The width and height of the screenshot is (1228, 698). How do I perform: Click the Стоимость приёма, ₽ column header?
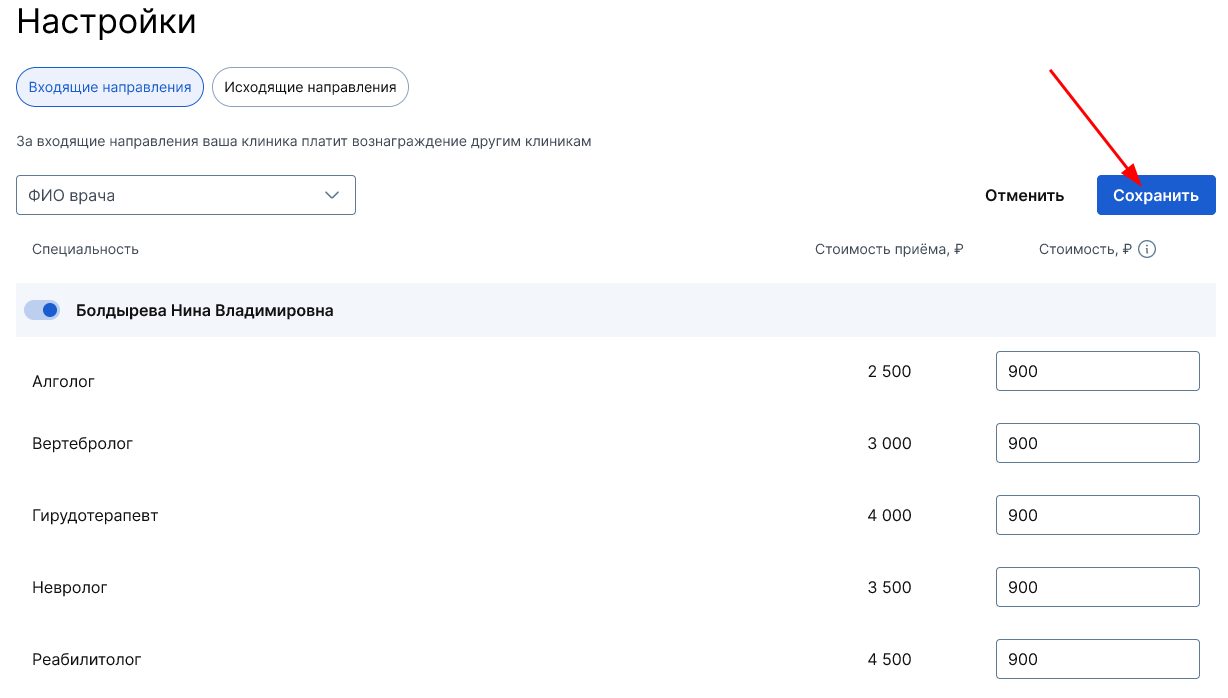click(x=888, y=249)
